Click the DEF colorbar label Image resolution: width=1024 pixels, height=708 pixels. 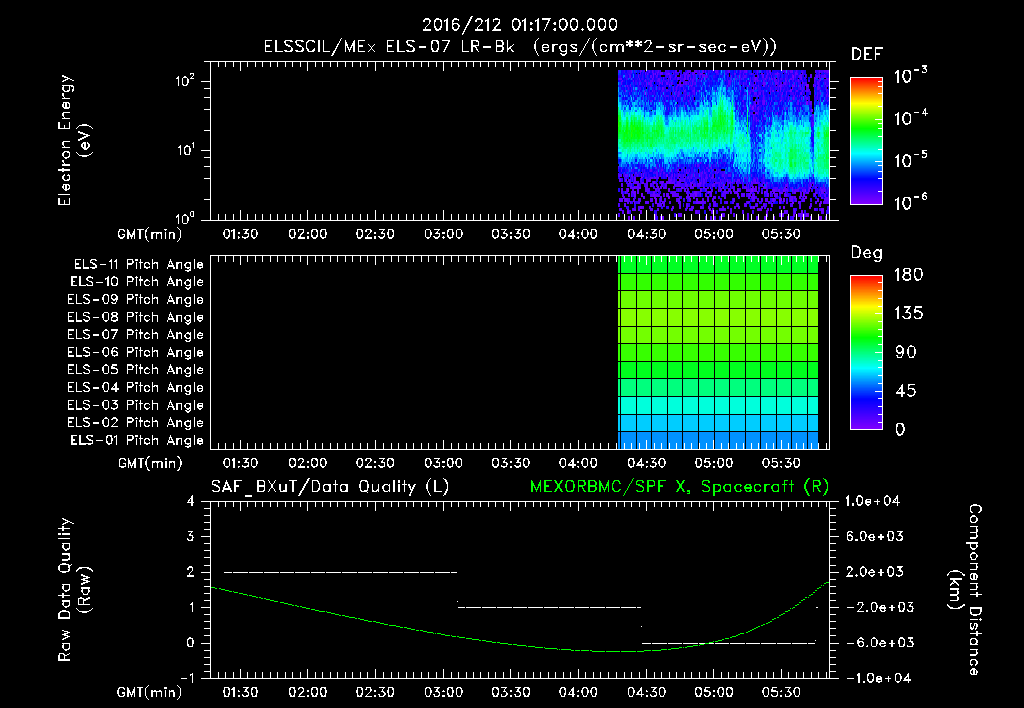click(867, 55)
